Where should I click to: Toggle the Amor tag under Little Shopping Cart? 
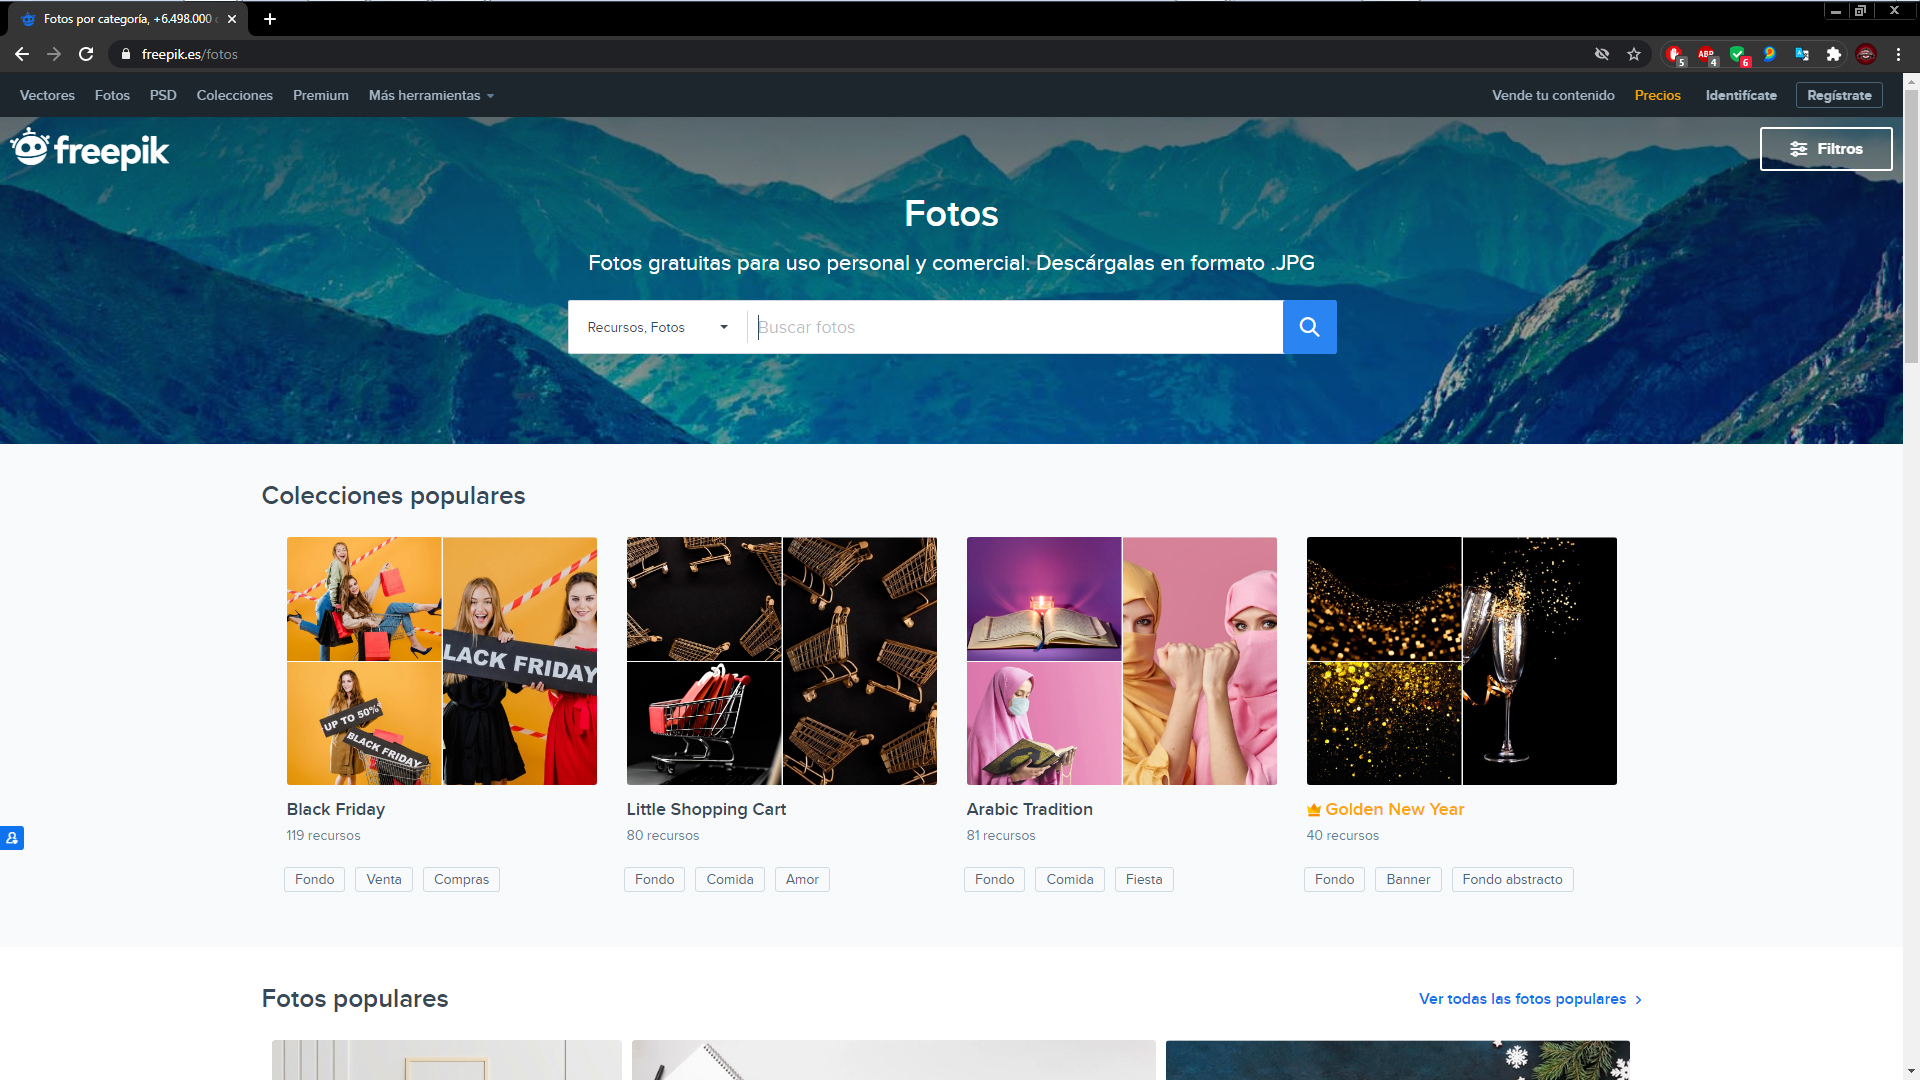coord(801,879)
